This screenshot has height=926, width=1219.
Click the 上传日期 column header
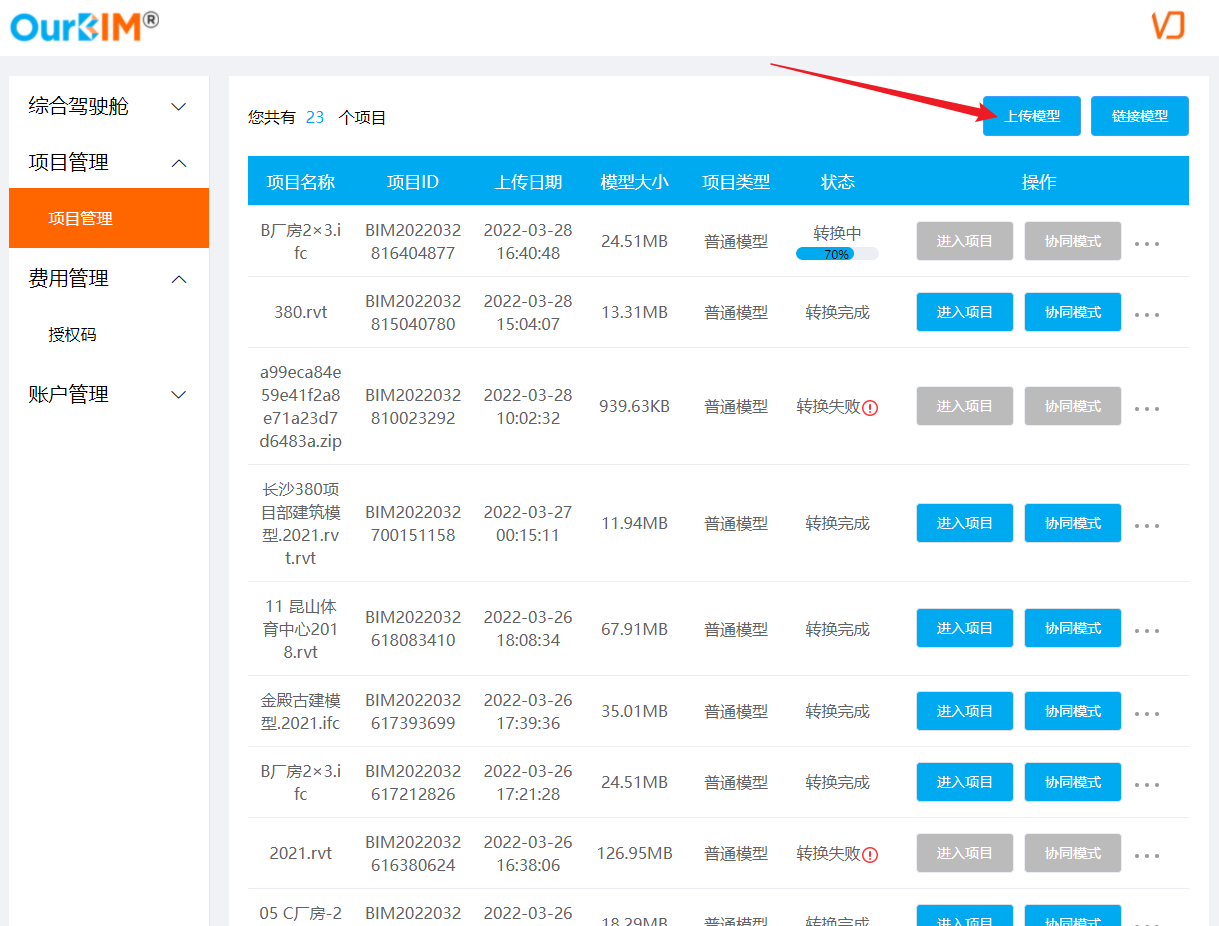(528, 182)
